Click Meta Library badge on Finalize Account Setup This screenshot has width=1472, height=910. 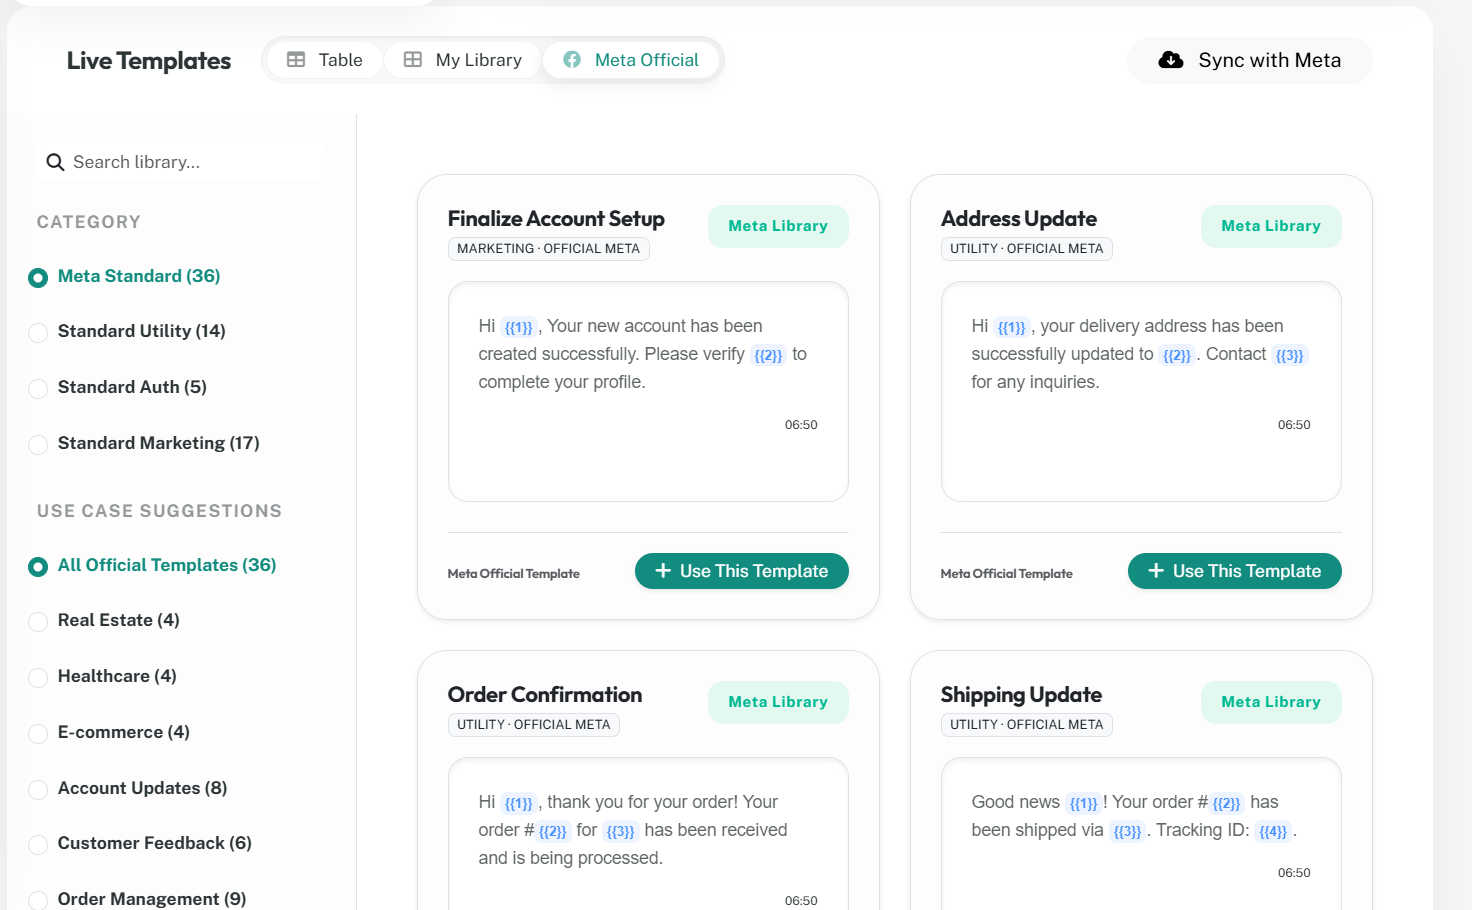[778, 226]
